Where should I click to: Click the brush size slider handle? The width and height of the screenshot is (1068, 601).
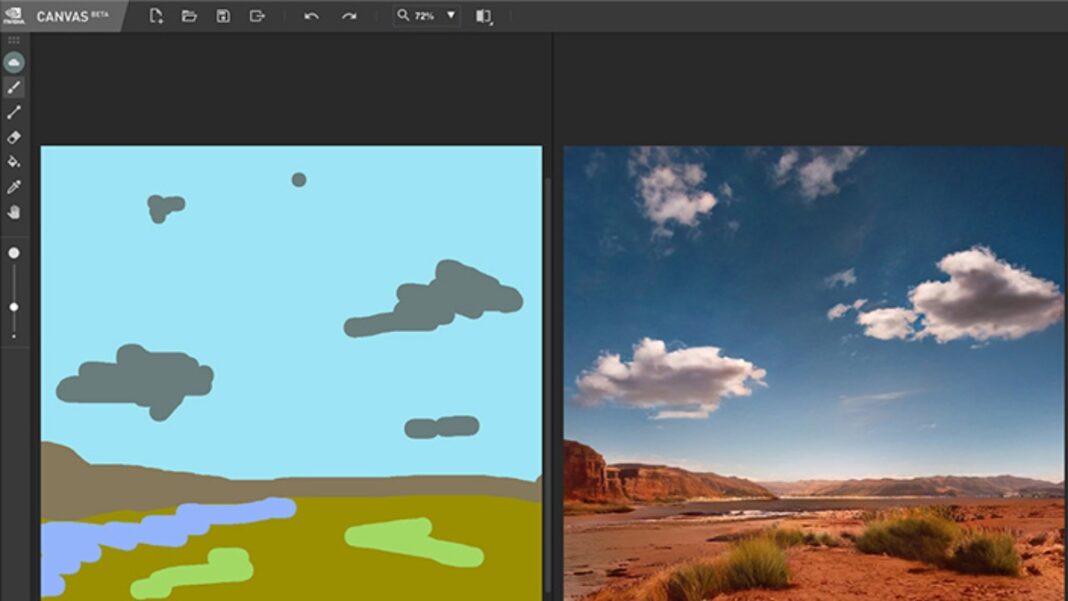14,306
